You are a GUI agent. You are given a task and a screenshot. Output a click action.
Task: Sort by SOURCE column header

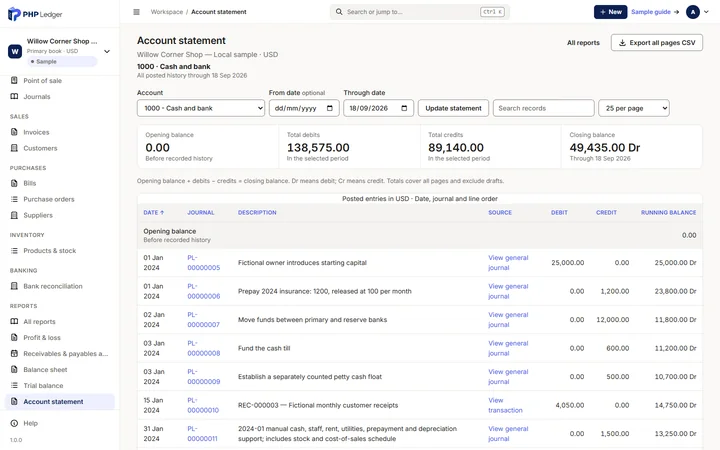500,212
